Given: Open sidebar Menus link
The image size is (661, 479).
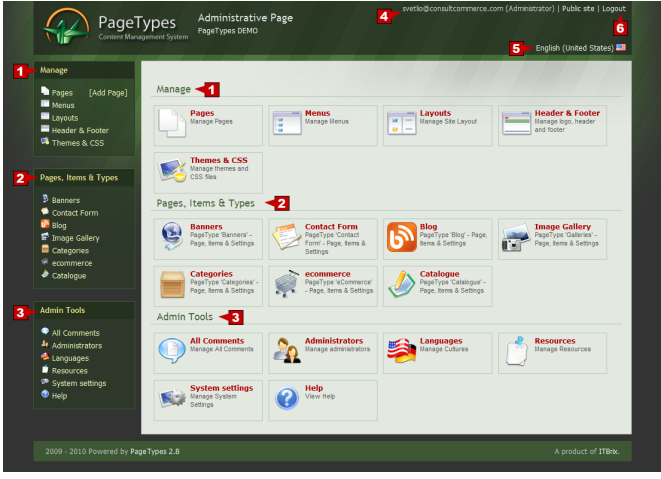Looking at the screenshot, I should (x=63, y=105).
